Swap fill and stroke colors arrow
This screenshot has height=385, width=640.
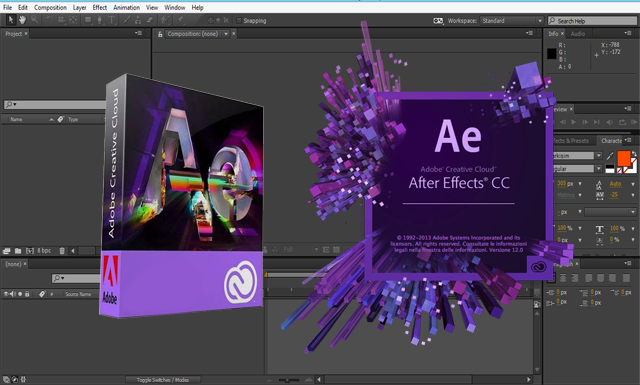click(x=634, y=154)
